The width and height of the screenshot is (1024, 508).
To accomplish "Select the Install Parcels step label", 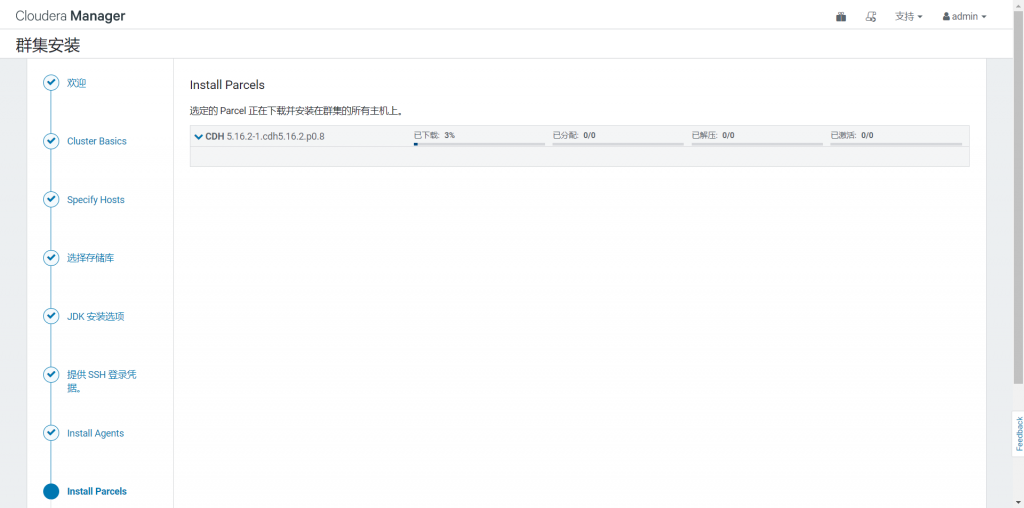I will 97,491.
